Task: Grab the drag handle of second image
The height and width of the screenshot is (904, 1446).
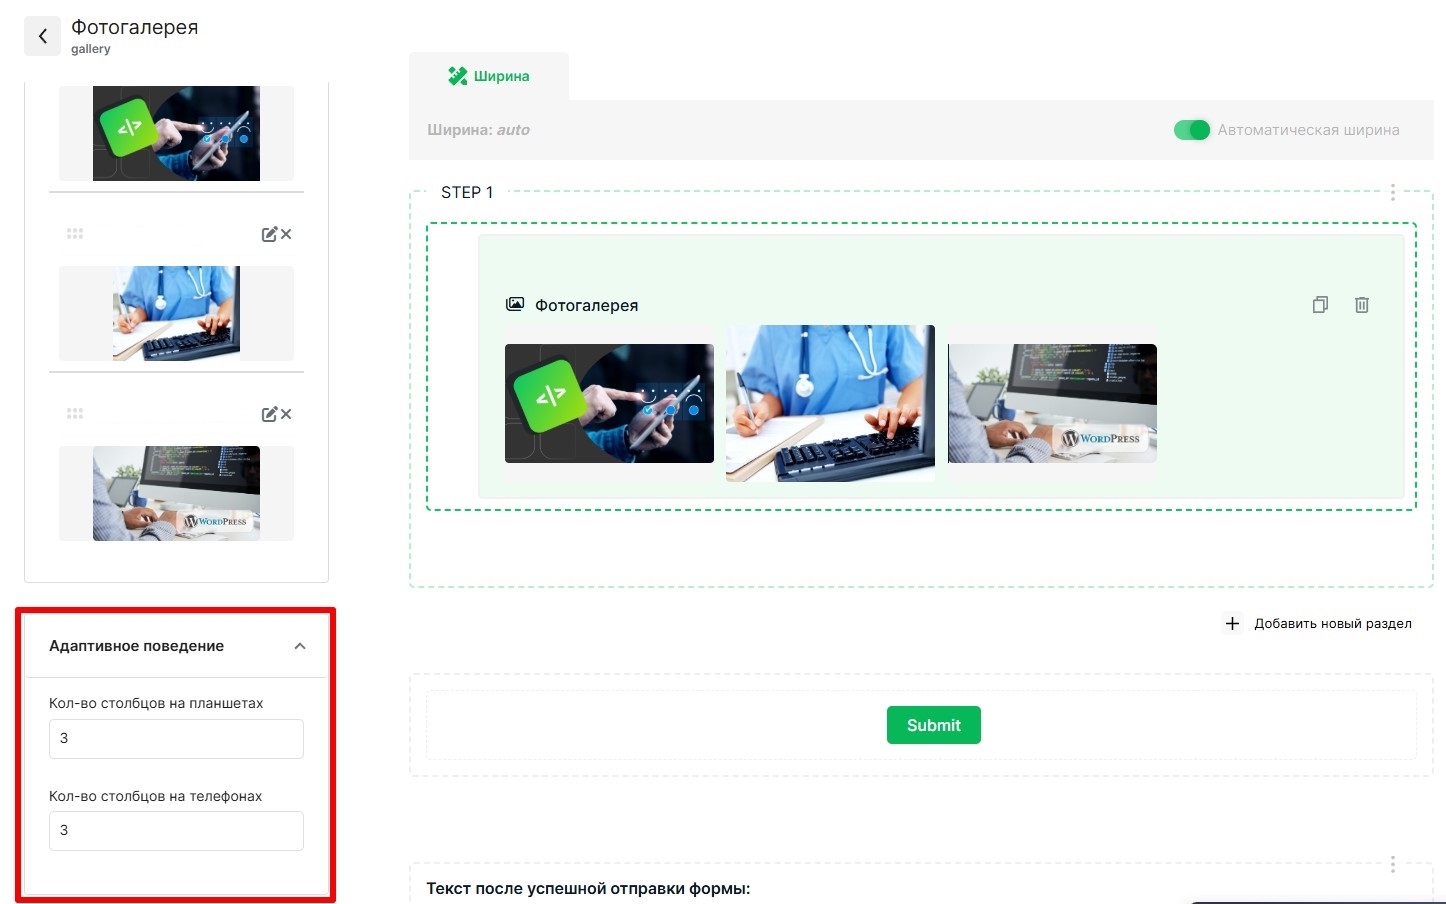Action: click(75, 234)
